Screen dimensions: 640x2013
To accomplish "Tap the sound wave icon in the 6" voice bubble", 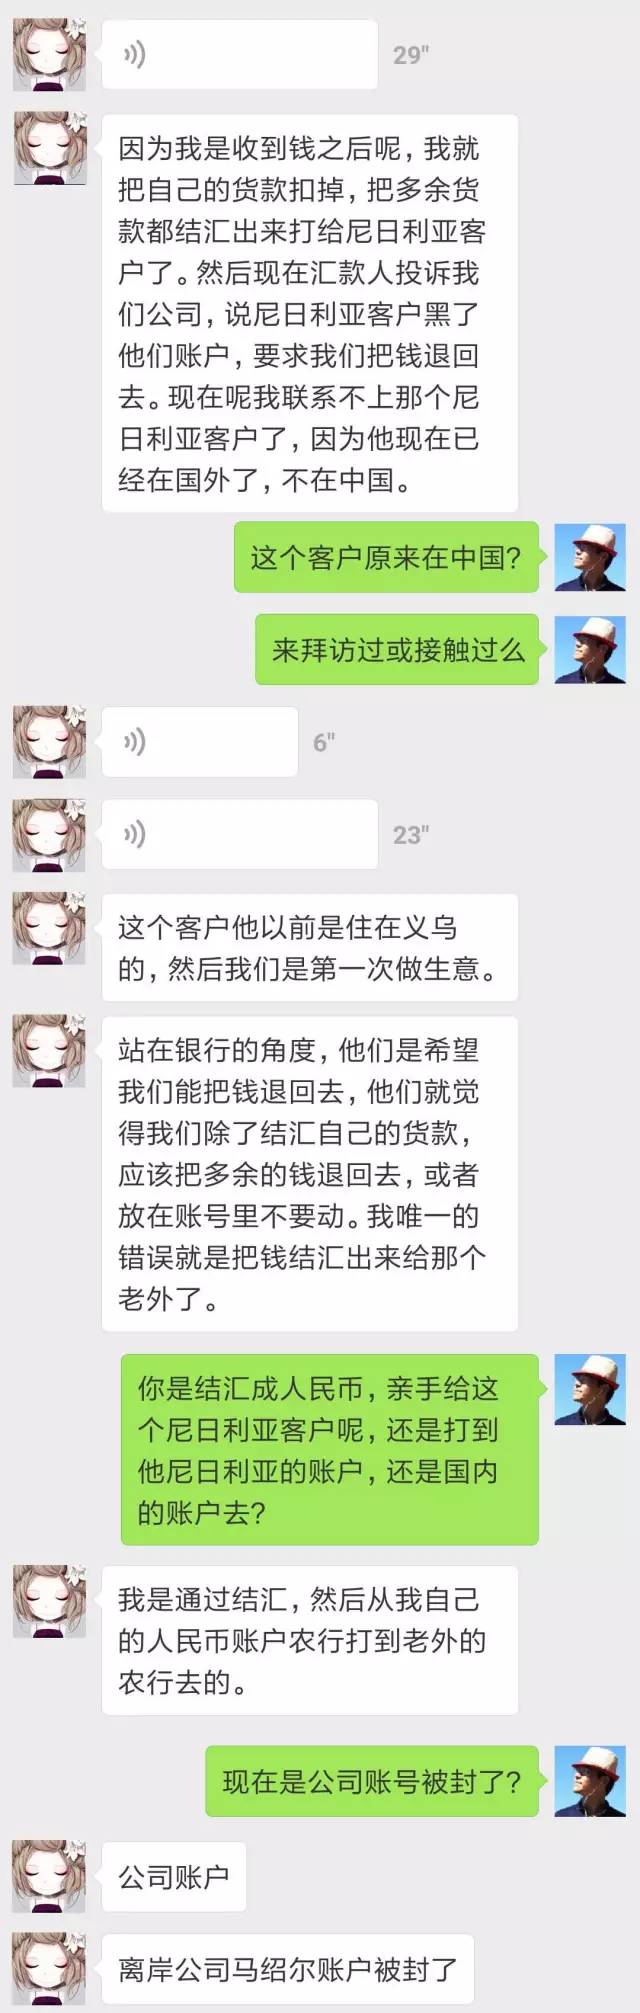I will pos(134,742).
